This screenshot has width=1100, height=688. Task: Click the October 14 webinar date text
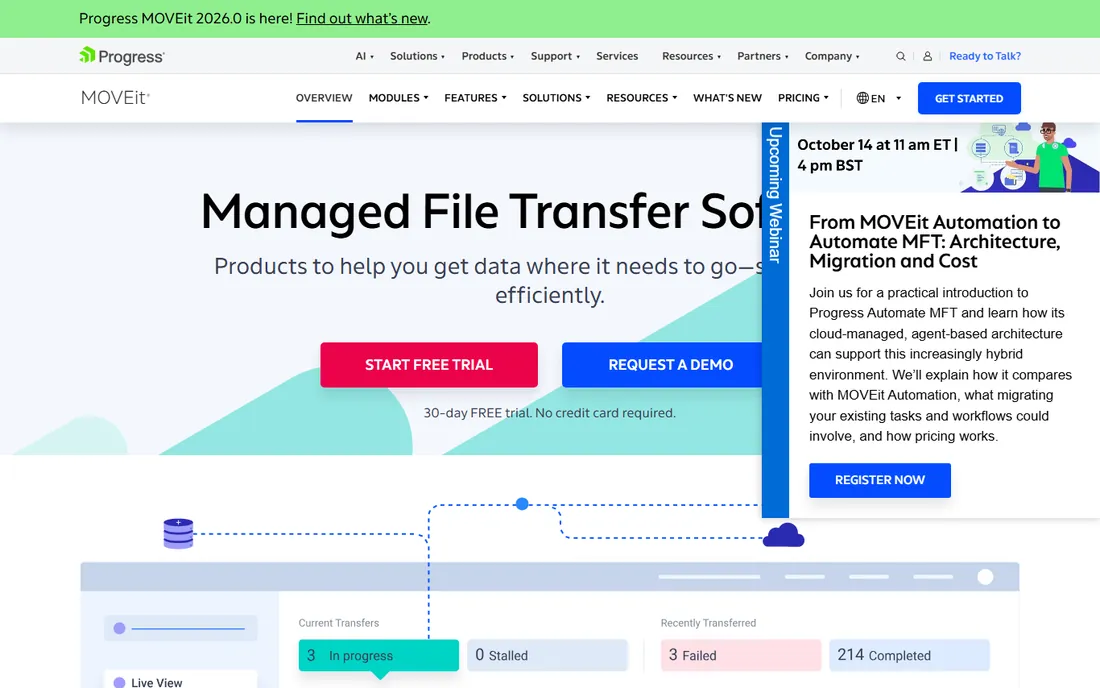[878, 155]
